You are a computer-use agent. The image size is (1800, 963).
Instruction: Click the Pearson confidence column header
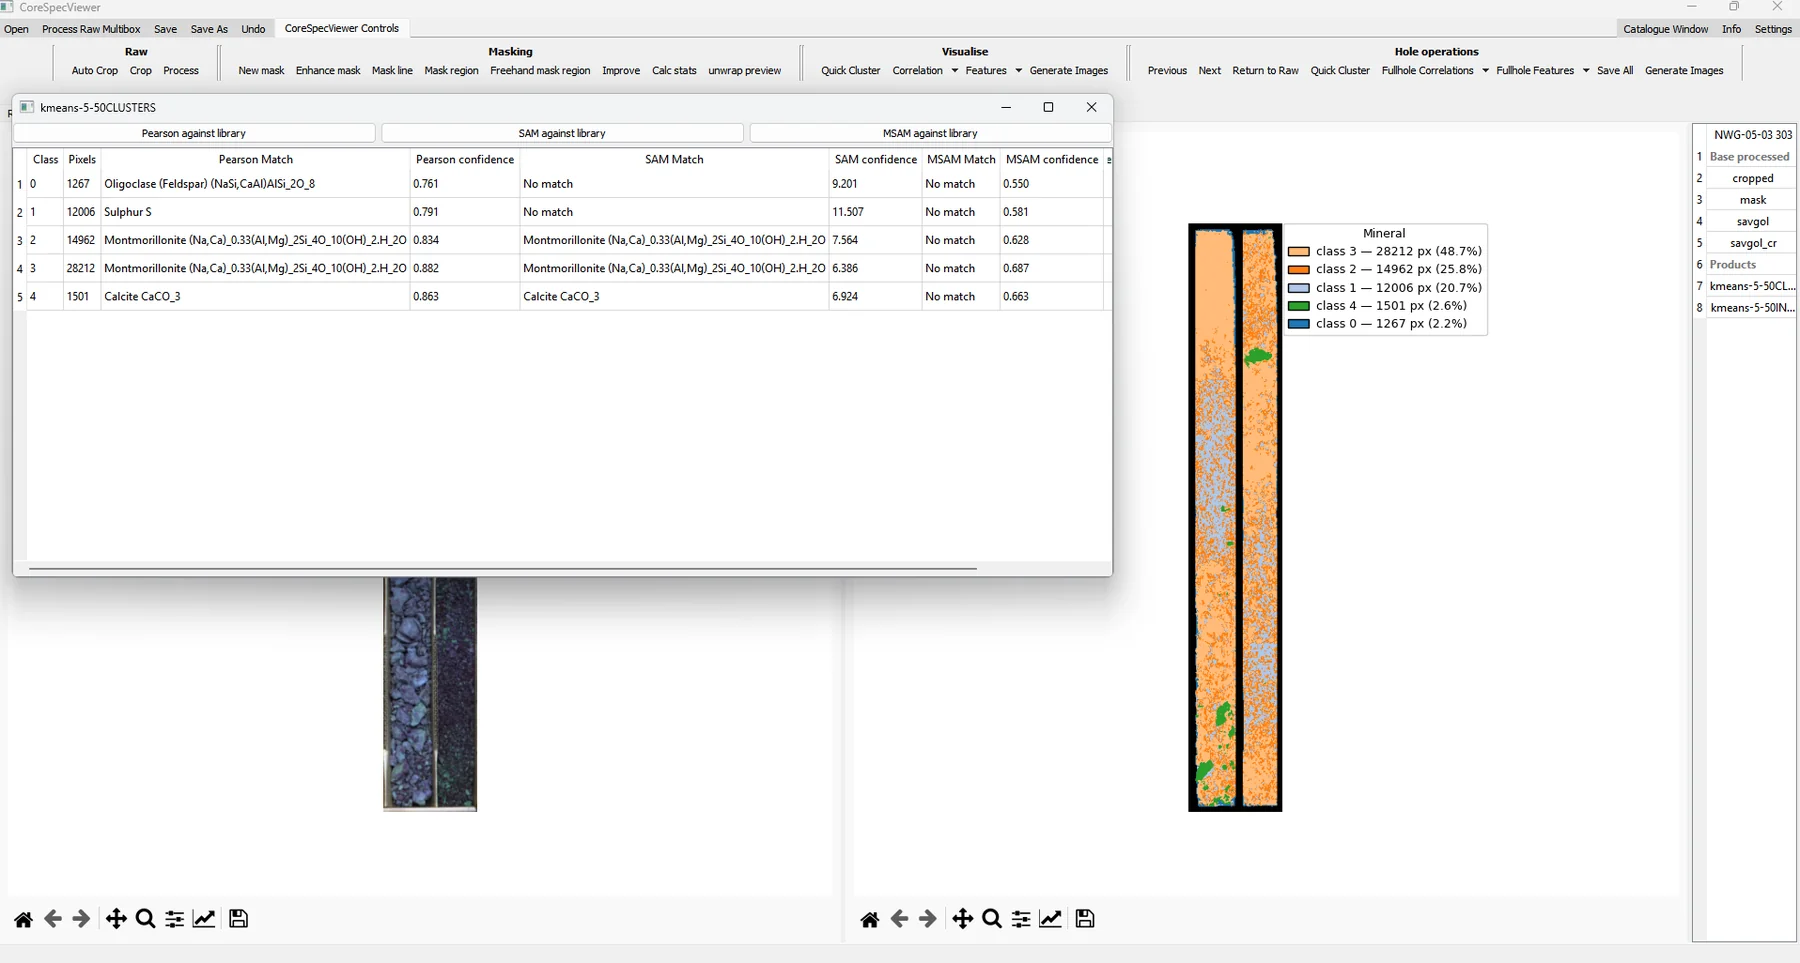[x=465, y=159]
